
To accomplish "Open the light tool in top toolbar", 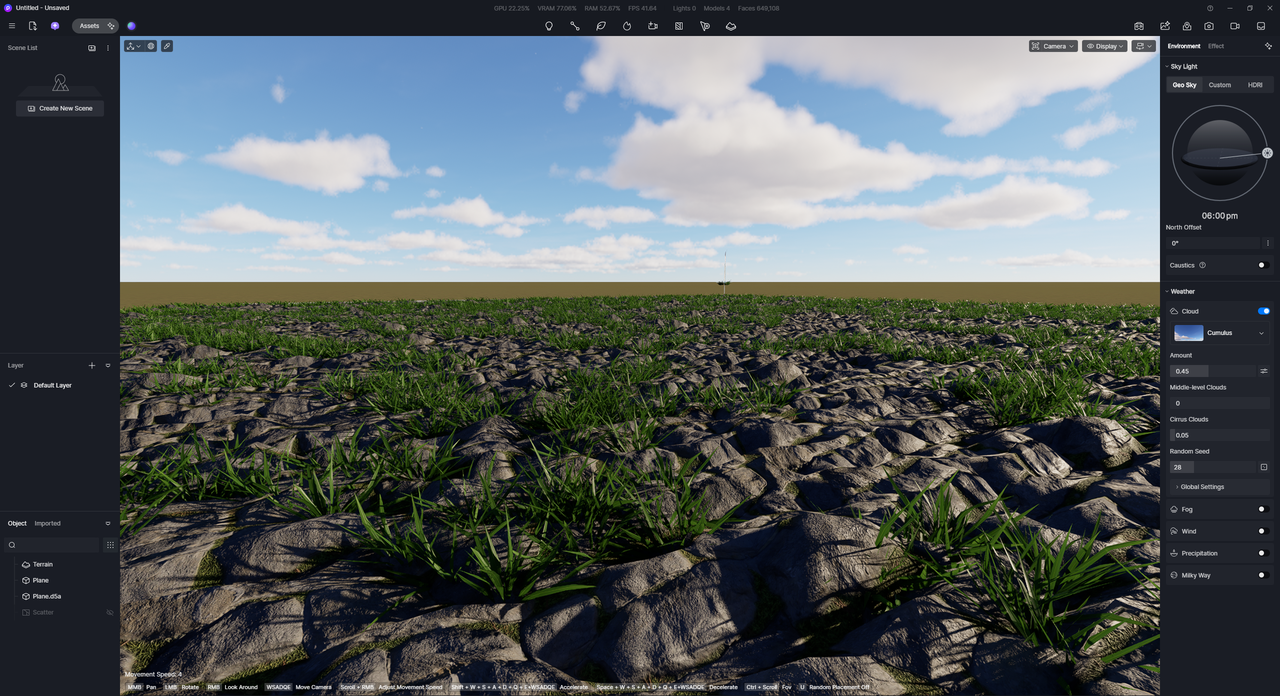I will click(x=549, y=26).
